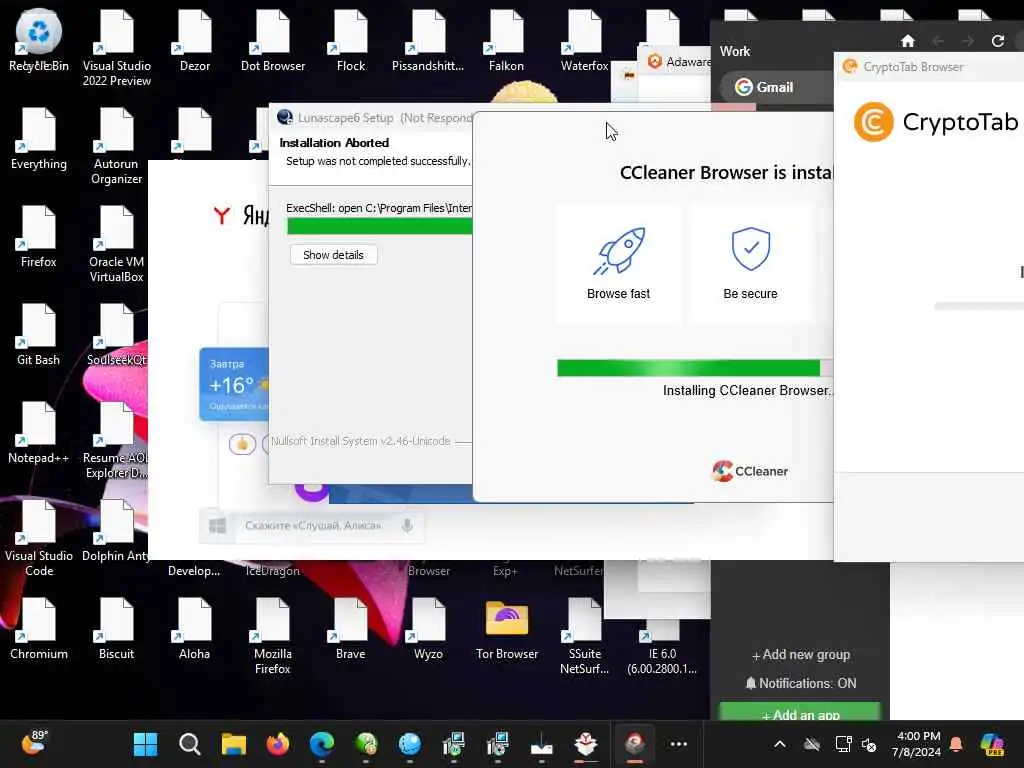Open the Recycle Bin desktop icon
This screenshot has width=1024, height=768.
[39, 40]
